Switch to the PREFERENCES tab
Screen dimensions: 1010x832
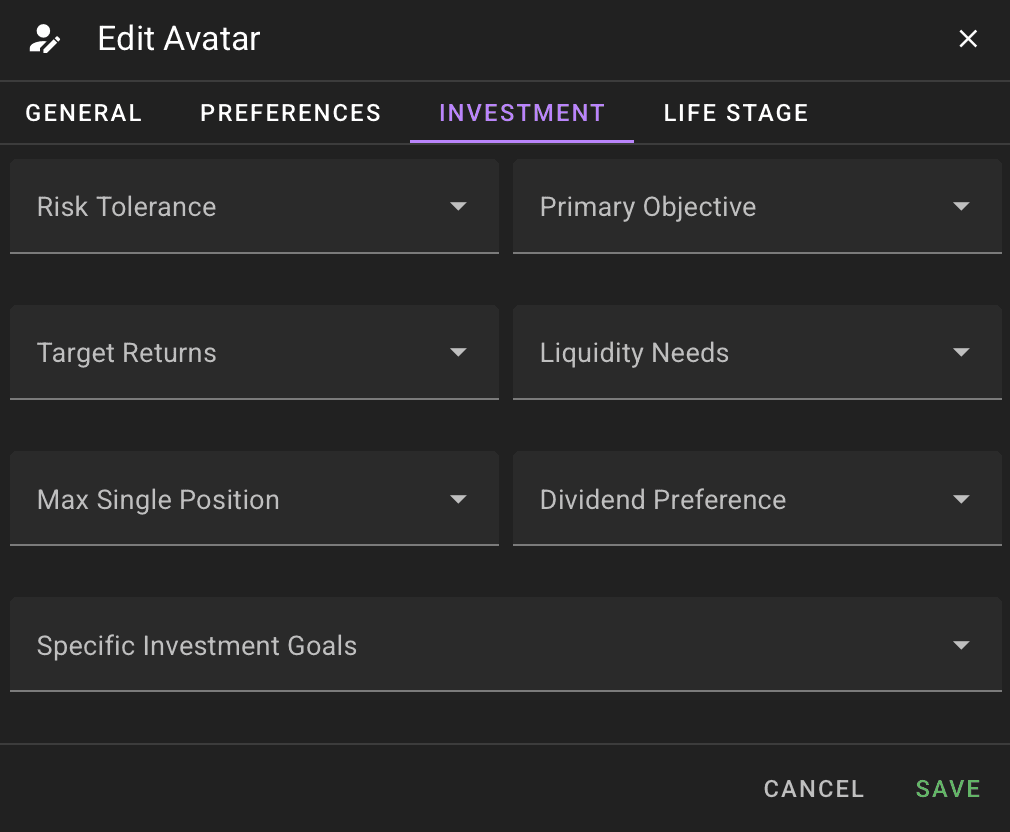(x=290, y=113)
